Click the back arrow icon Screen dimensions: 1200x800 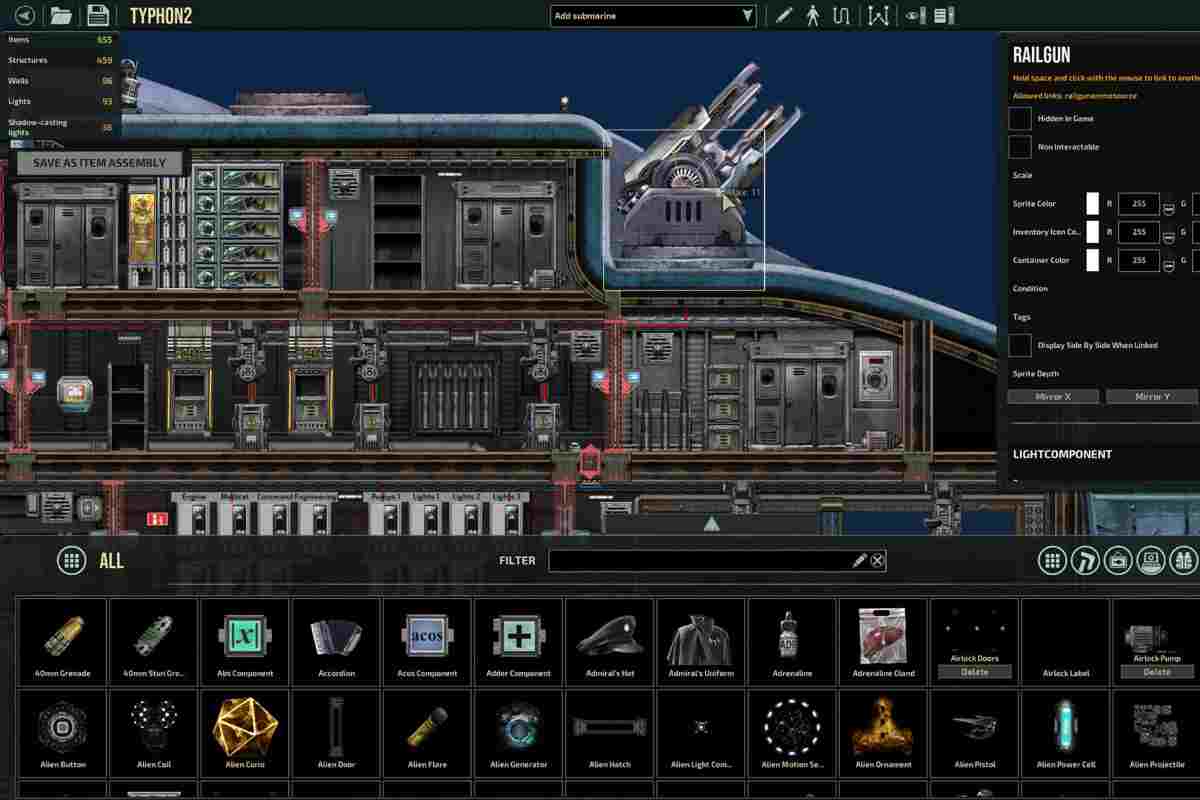point(25,15)
